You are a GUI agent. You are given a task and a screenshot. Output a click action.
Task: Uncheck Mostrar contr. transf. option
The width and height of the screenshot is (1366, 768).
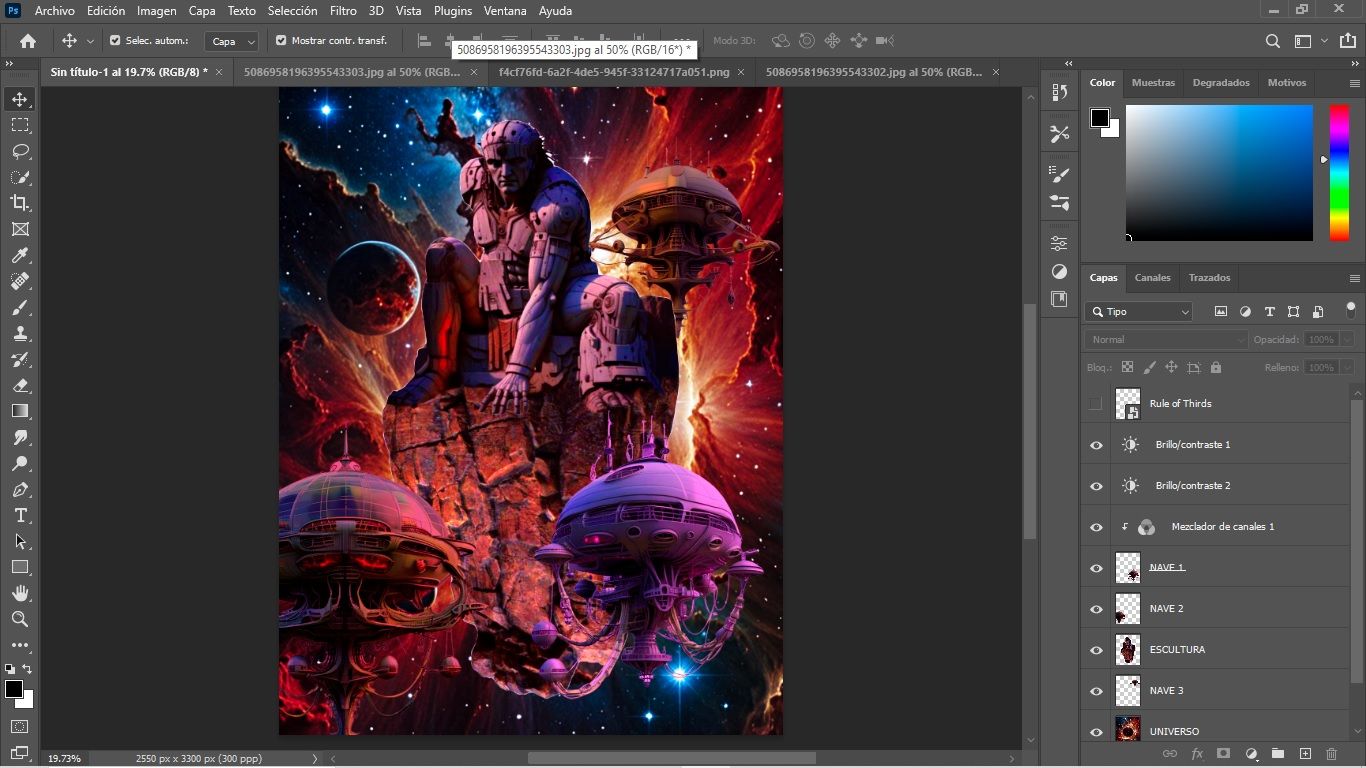tap(281, 41)
